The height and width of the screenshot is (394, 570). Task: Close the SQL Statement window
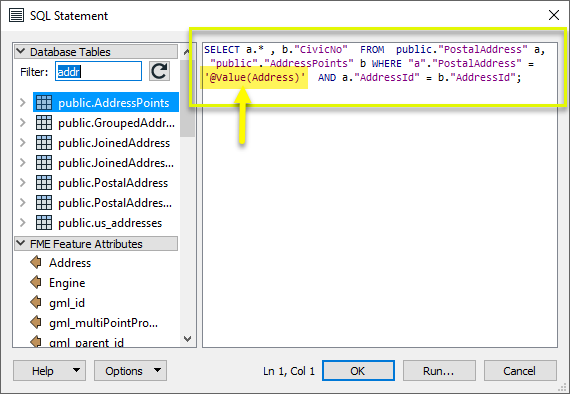(x=554, y=15)
